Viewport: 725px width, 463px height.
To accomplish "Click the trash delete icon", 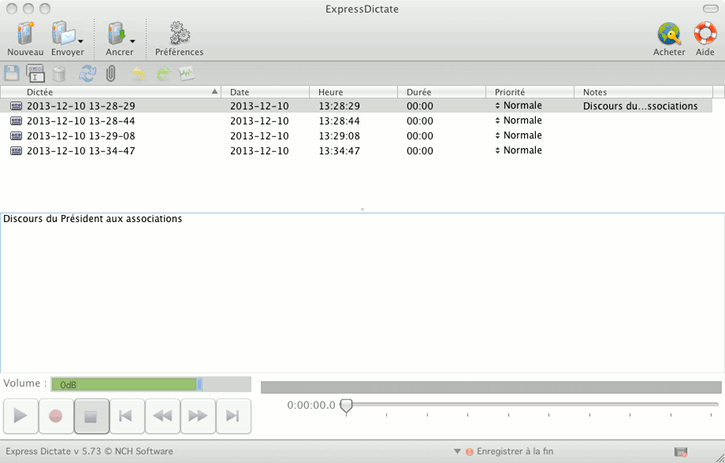I will [59, 73].
